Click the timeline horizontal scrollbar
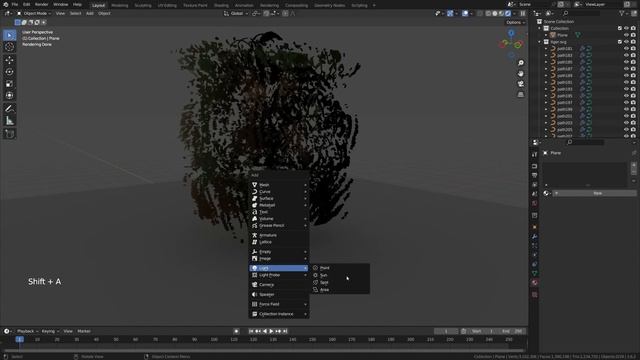Screen dimensions: 640x360 point(264,350)
